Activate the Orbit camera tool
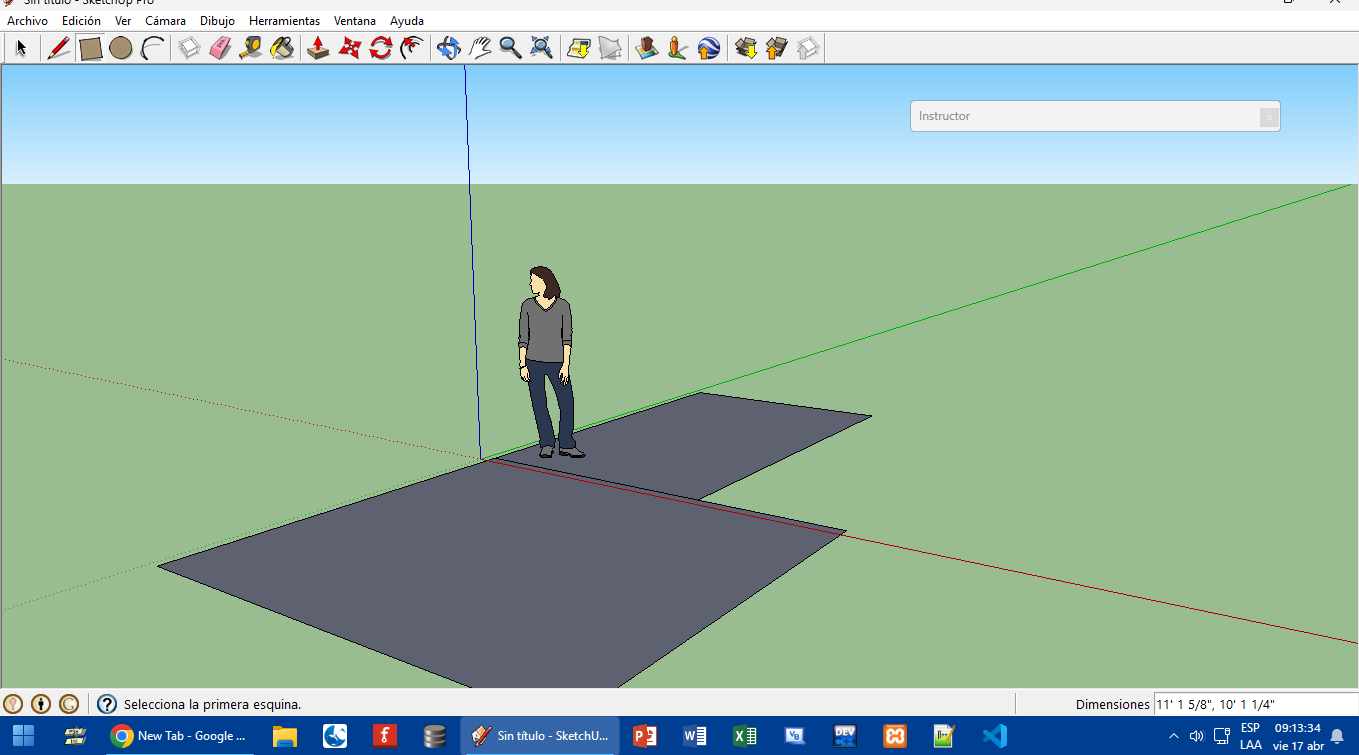 (448, 48)
